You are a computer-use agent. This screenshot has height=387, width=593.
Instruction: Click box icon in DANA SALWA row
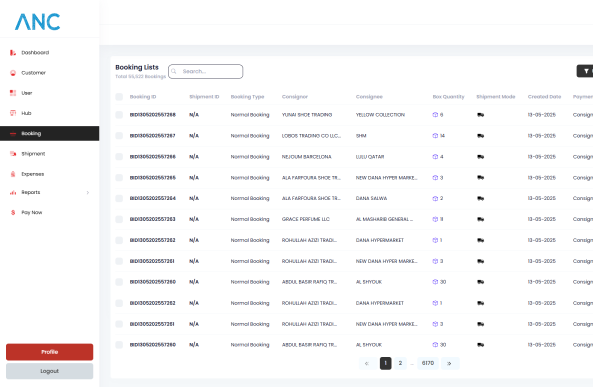pyautogui.click(x=435, y=198)
